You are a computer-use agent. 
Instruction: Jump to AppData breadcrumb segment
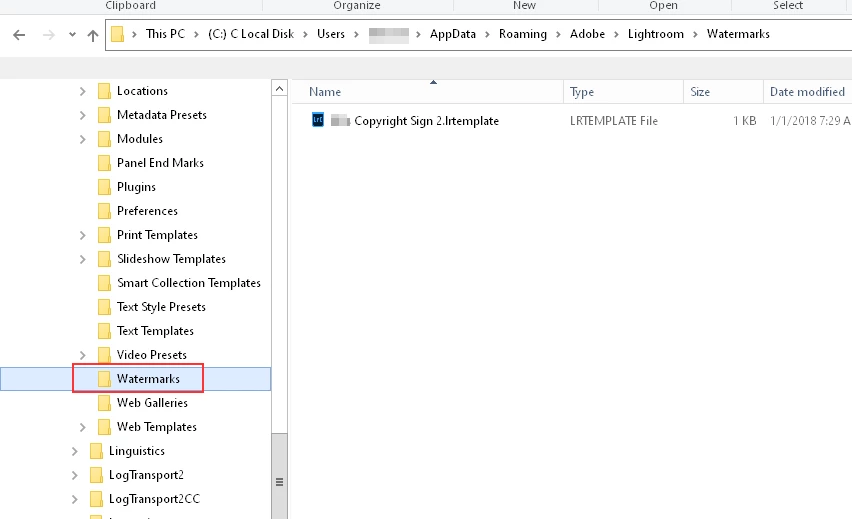pos(453,34)
